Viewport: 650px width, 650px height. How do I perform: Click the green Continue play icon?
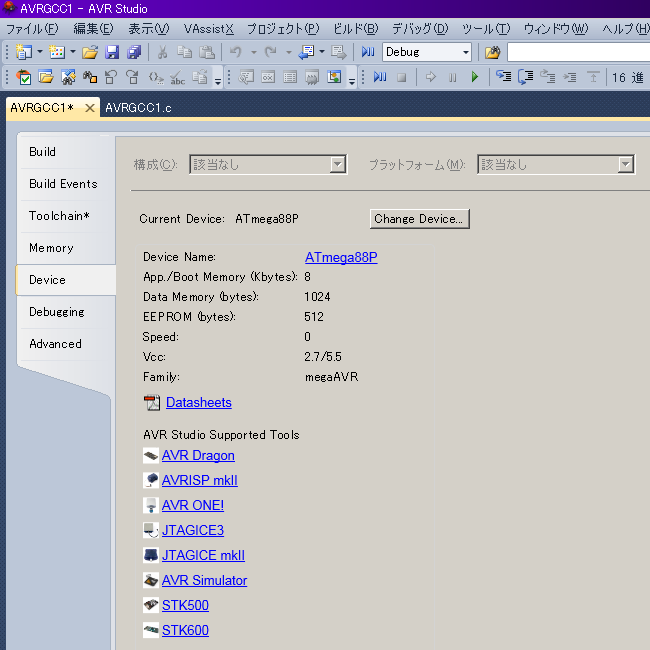[x=475, y=77]
